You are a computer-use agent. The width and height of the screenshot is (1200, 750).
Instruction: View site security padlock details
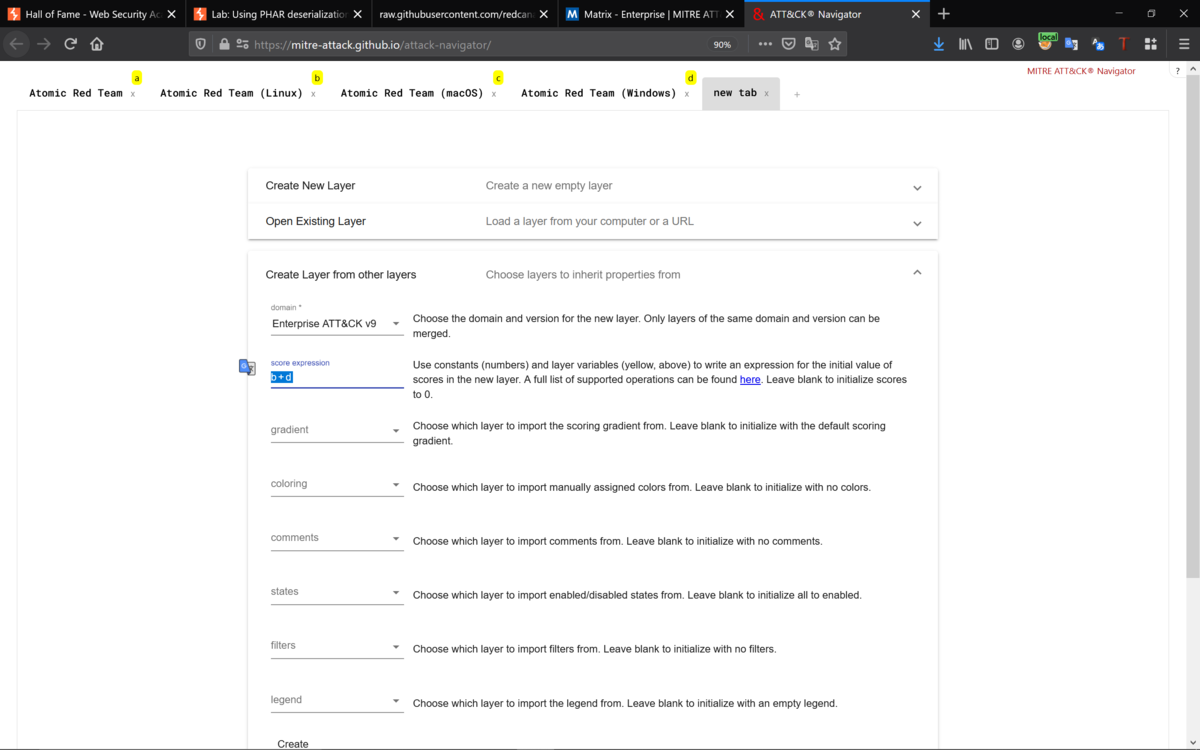[x=224, y=44]
